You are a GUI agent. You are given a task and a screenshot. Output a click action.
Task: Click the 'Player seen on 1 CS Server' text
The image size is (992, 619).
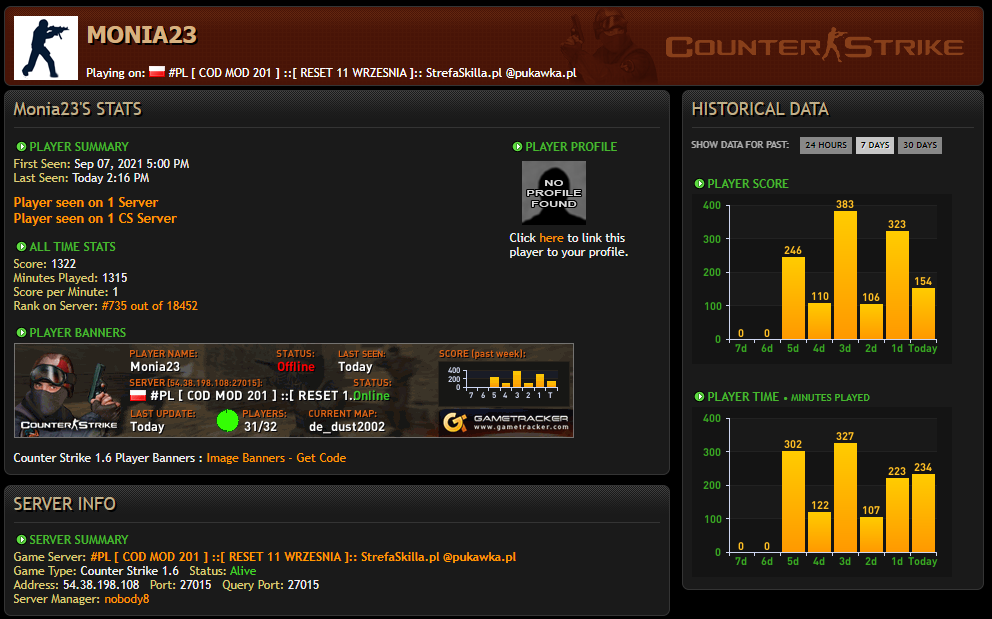coord(95,218)
